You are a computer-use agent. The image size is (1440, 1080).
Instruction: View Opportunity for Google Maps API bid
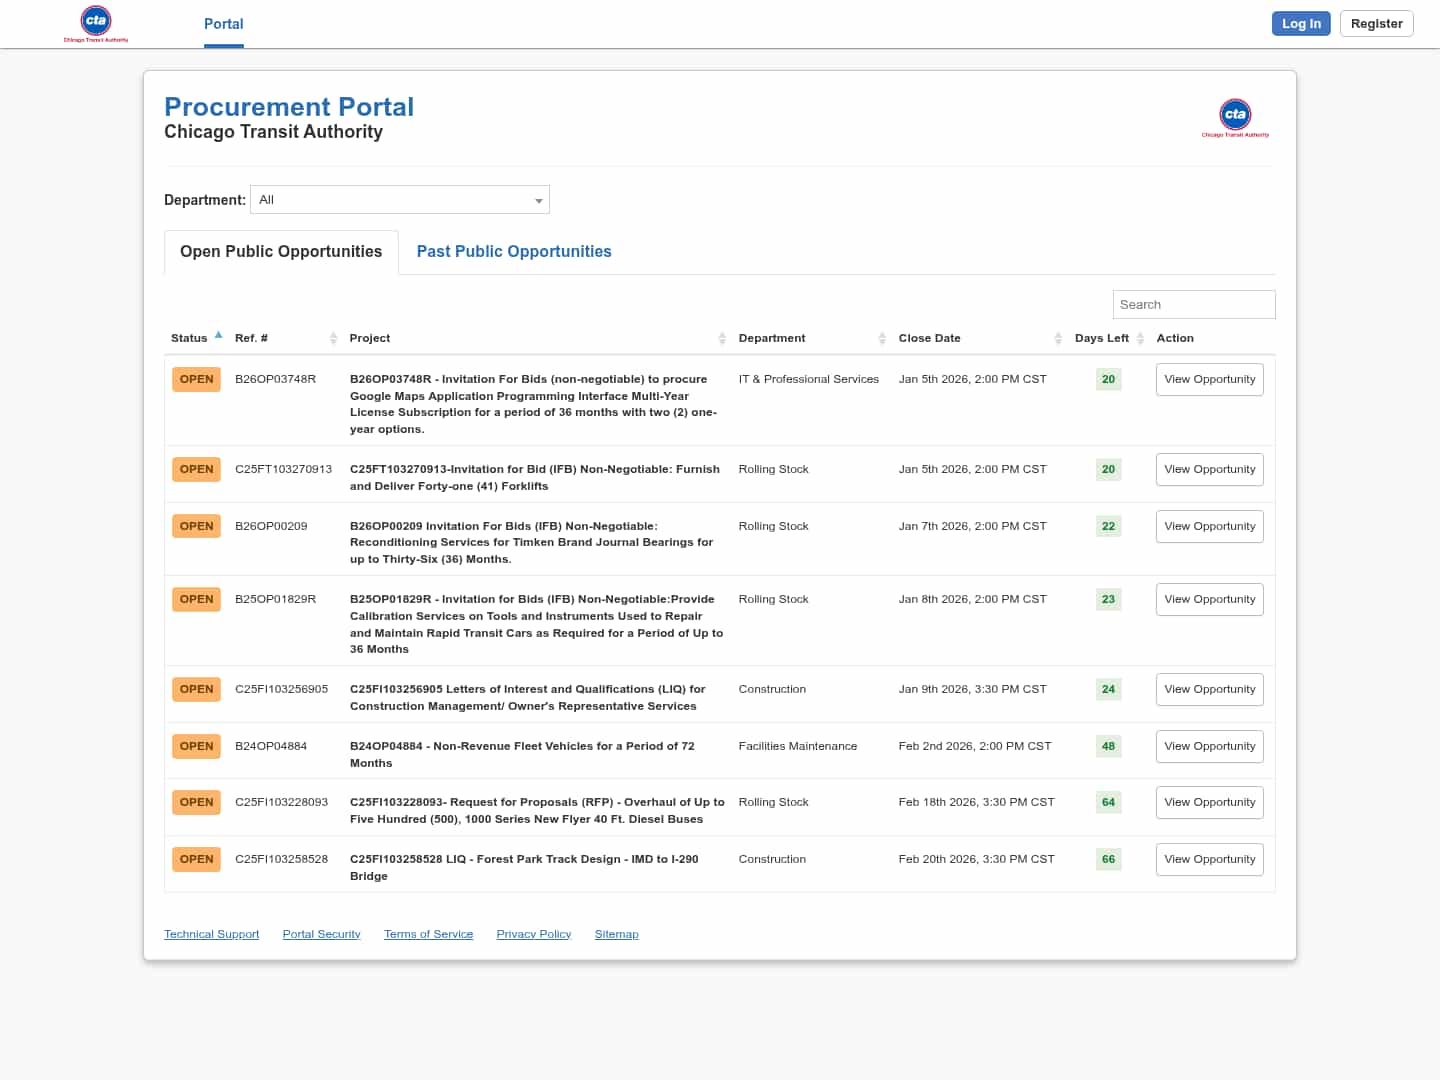point(1209,380)
